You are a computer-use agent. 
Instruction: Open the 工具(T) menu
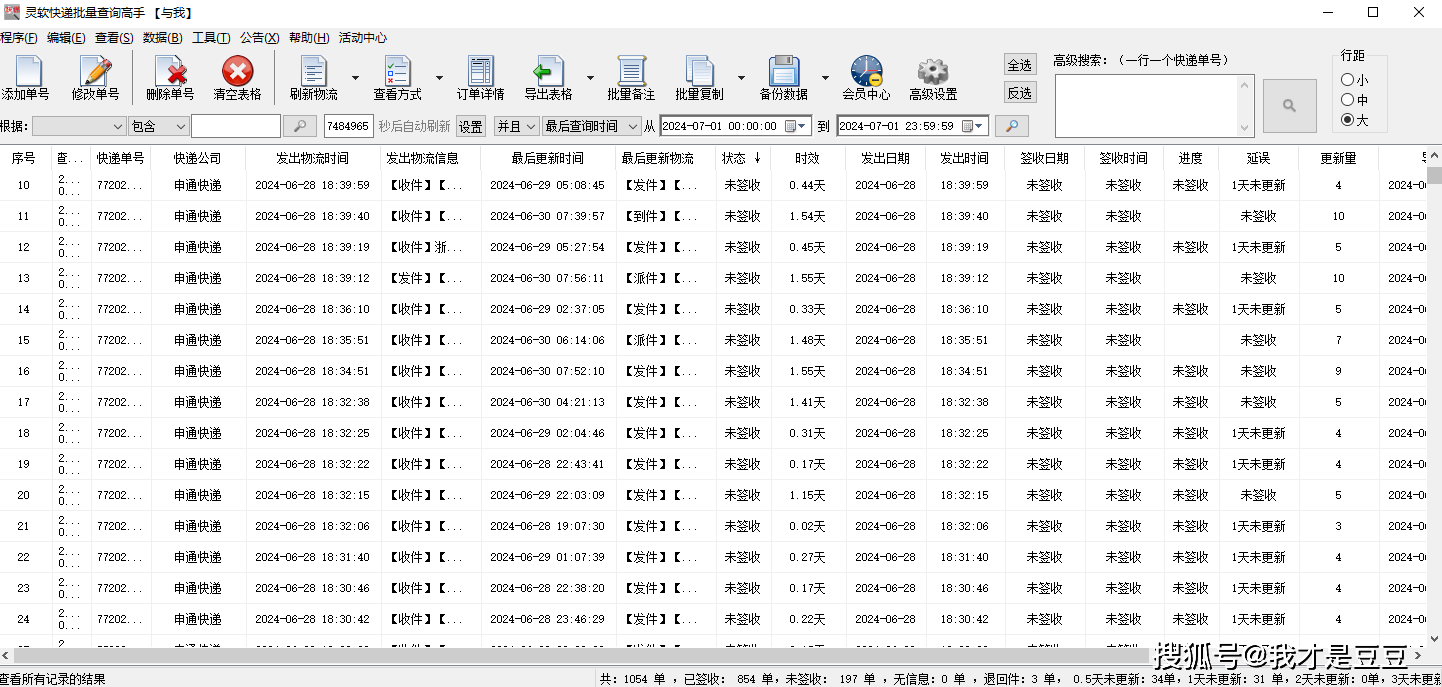211,38
